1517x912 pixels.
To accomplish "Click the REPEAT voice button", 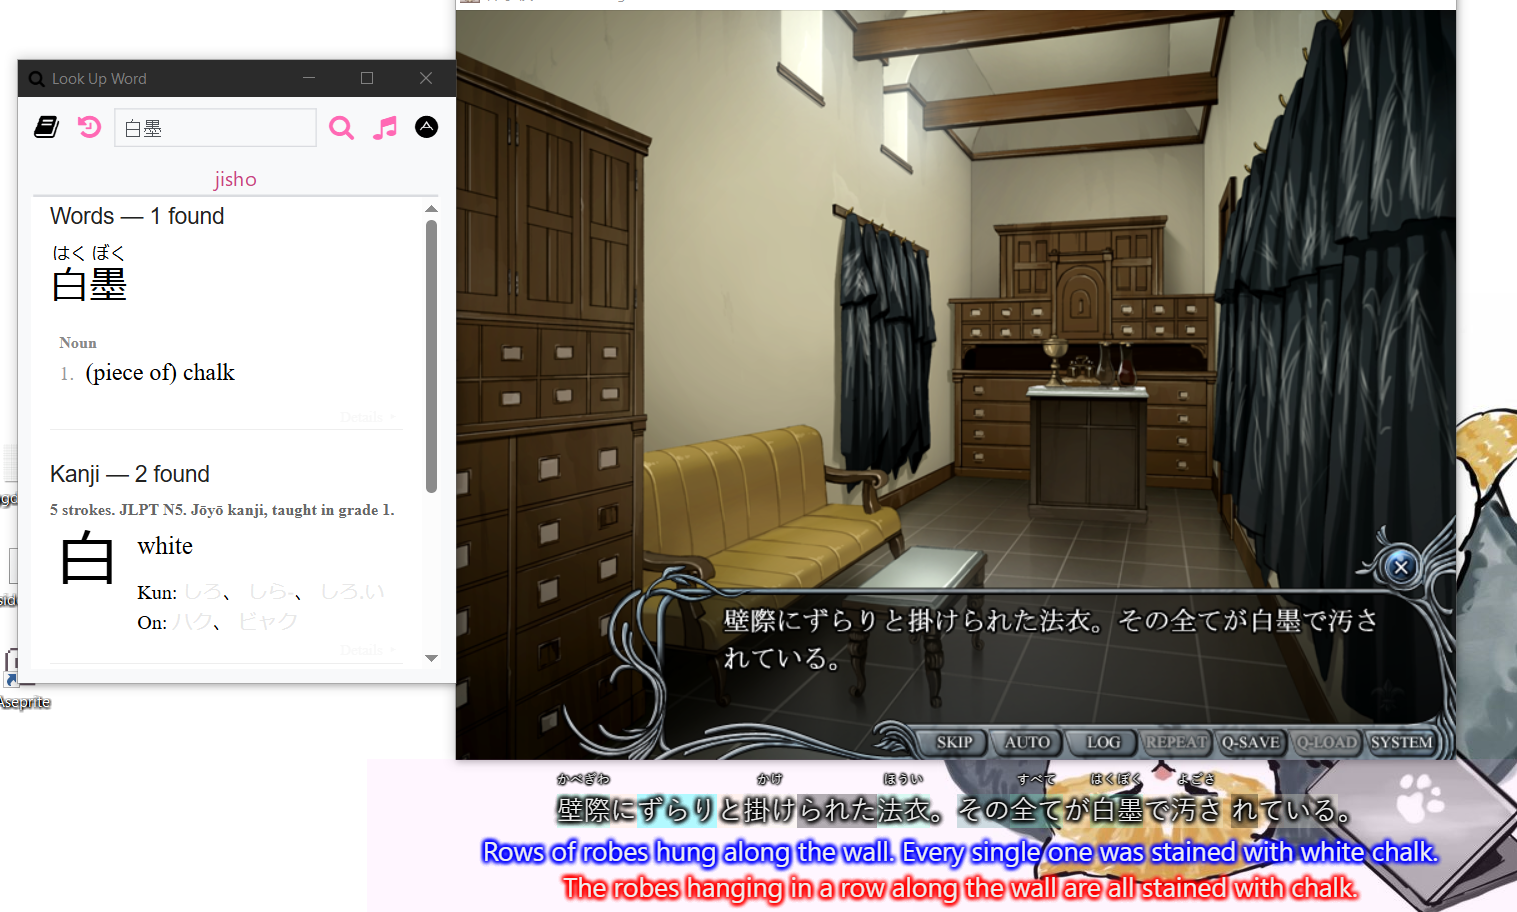I will (1176, 742).
